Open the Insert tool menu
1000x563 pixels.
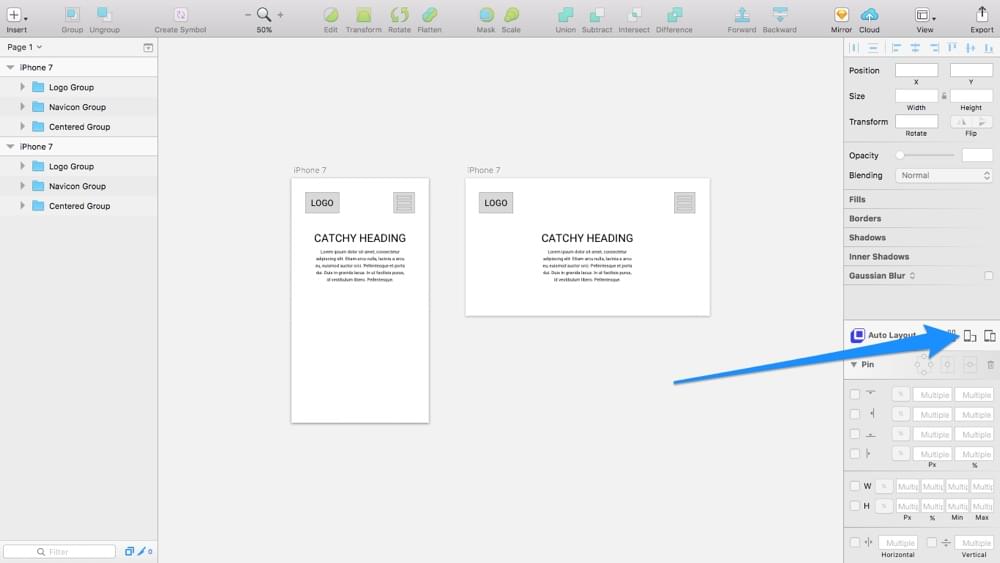coord(14,15)
